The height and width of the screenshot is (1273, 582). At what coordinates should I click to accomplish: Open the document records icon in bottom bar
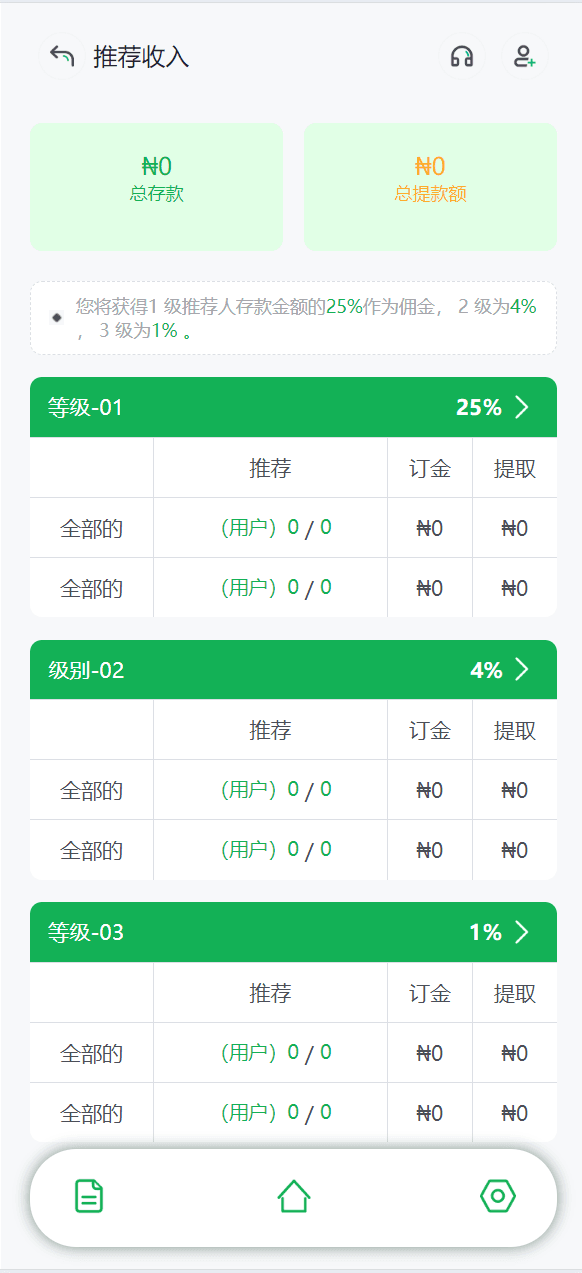[89, 1196]
